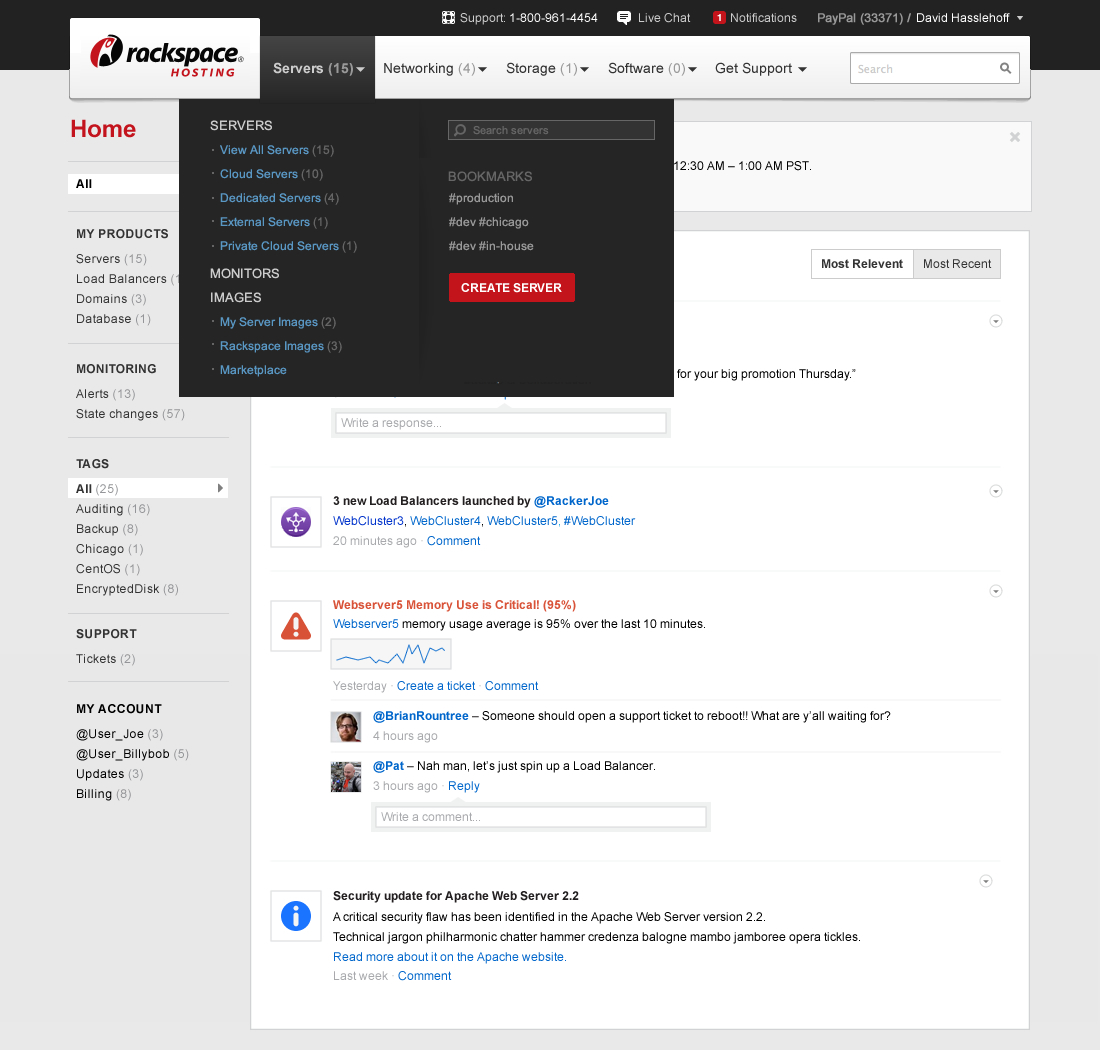This screenshot has width=1100, height=1050.
Task: Close the announcement banner with X
Action: (1015, 137)
